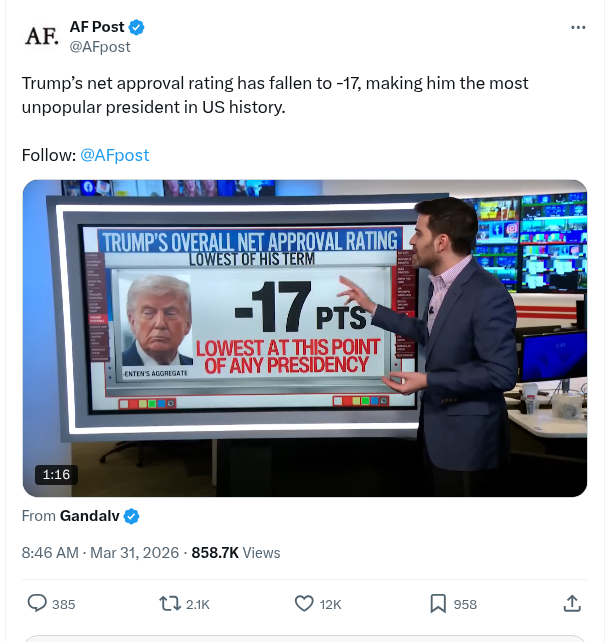Bookmark the post with the bookmark icon

[x=438, y=603]
